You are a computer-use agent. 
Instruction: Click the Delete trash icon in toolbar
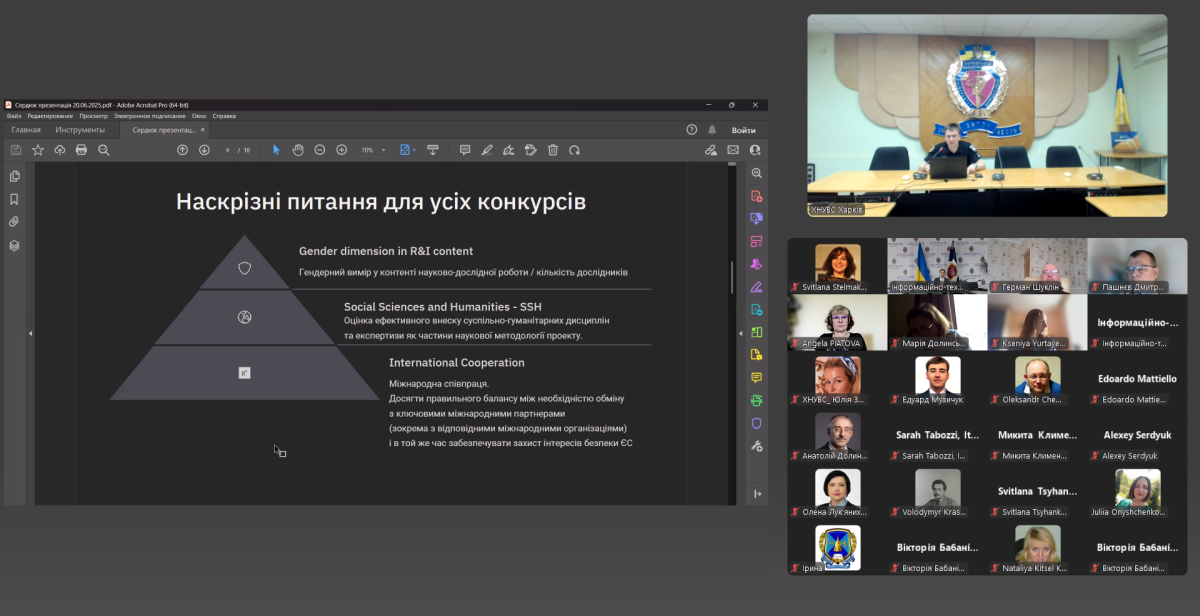click(x=553, y=150)
